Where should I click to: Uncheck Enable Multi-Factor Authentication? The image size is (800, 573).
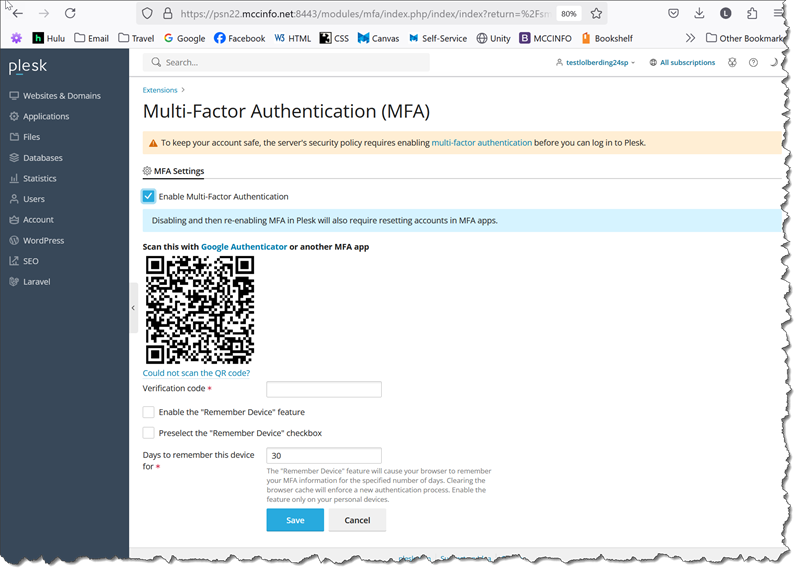click(148, 196)
